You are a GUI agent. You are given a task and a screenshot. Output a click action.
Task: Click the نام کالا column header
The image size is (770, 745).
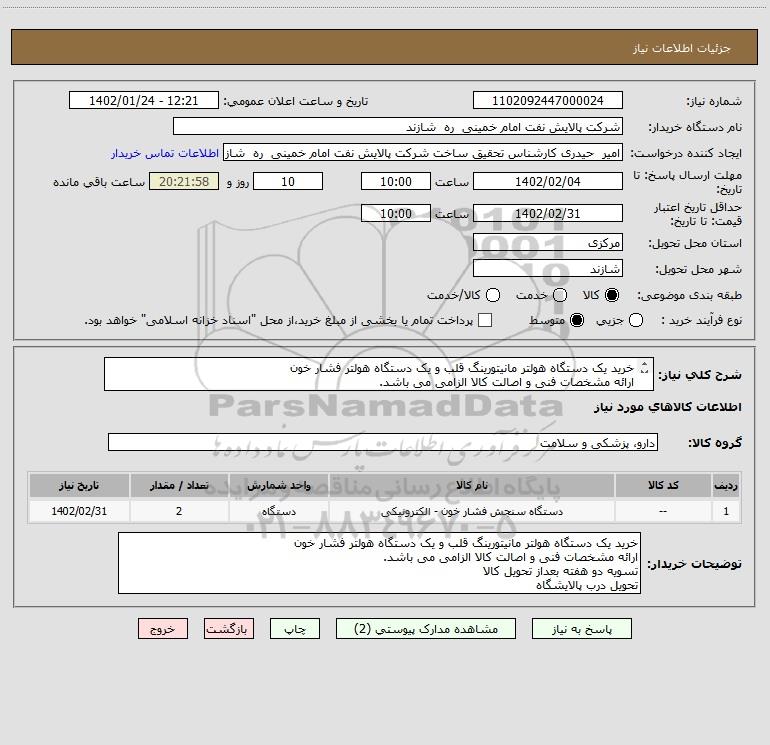point(471,485)
